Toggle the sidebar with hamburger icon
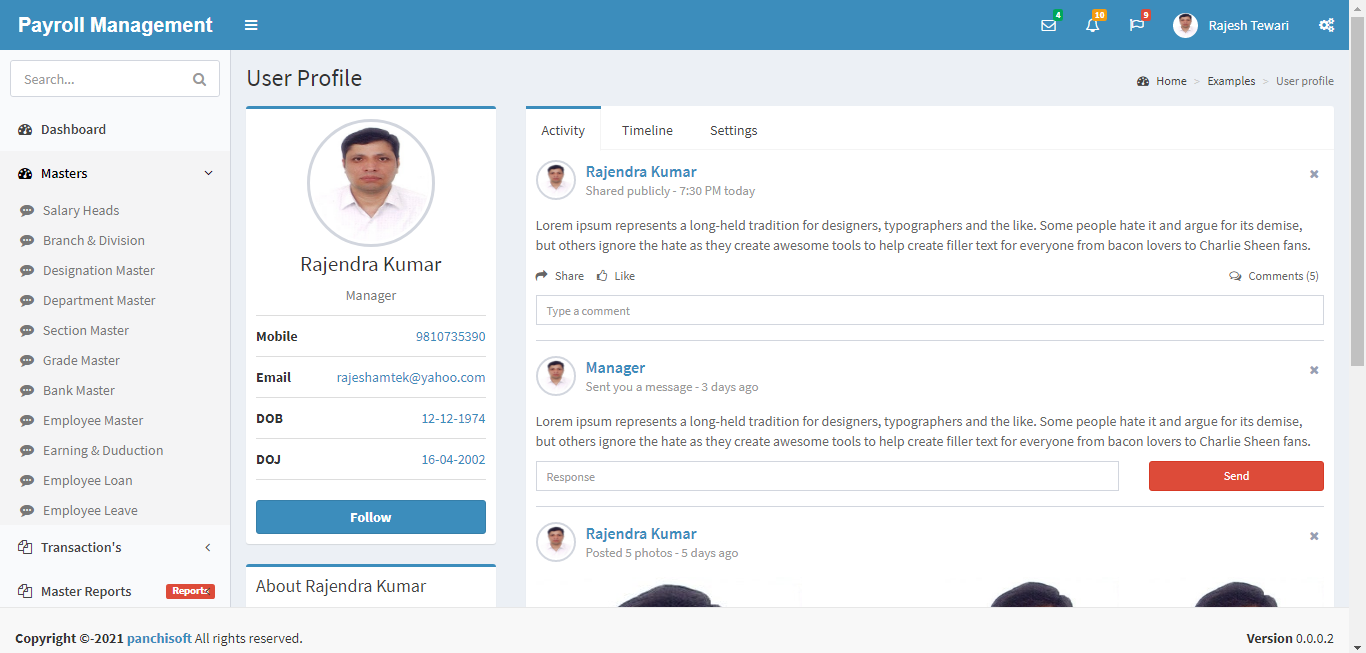The width and height of the screenshot is (1366, 653). 251,25
